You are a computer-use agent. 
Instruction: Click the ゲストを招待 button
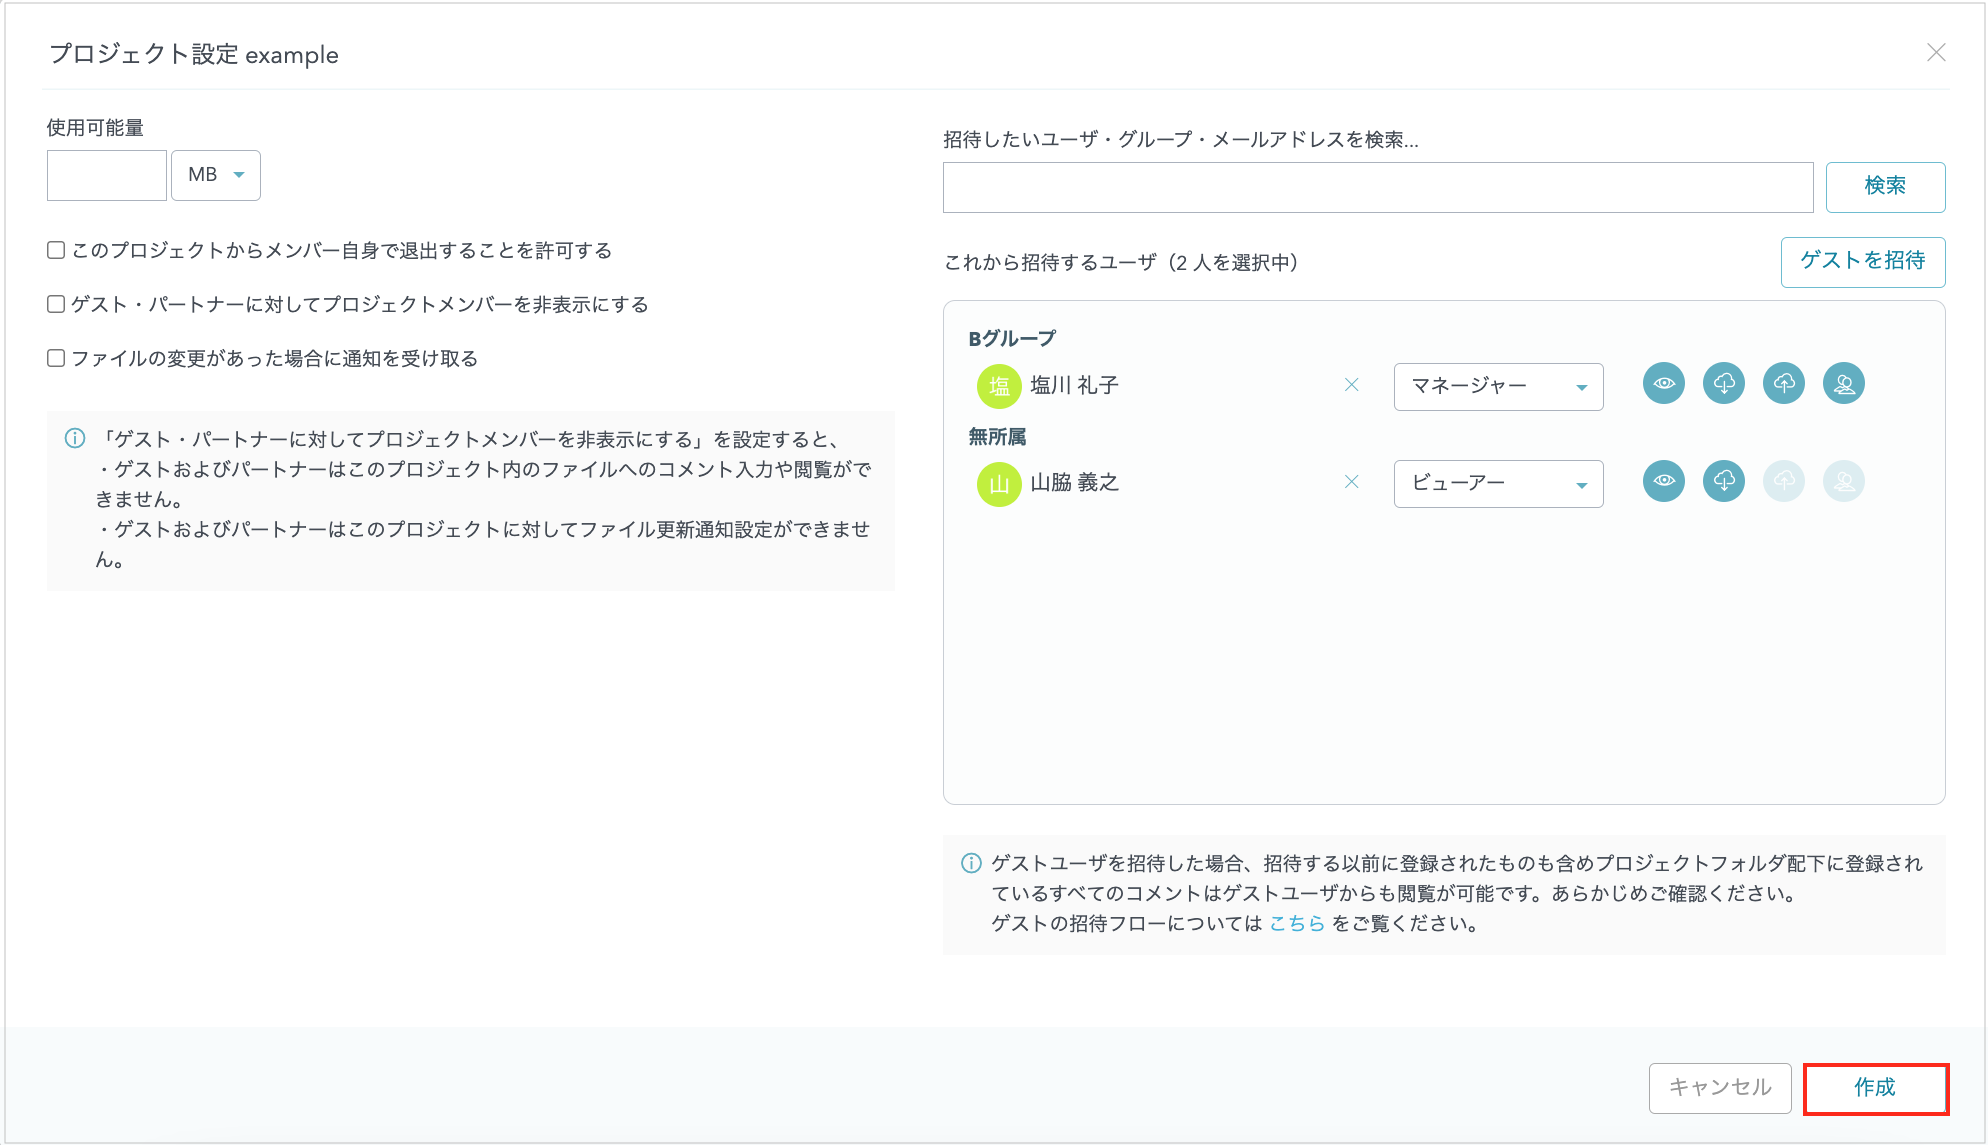[1862, 261]
